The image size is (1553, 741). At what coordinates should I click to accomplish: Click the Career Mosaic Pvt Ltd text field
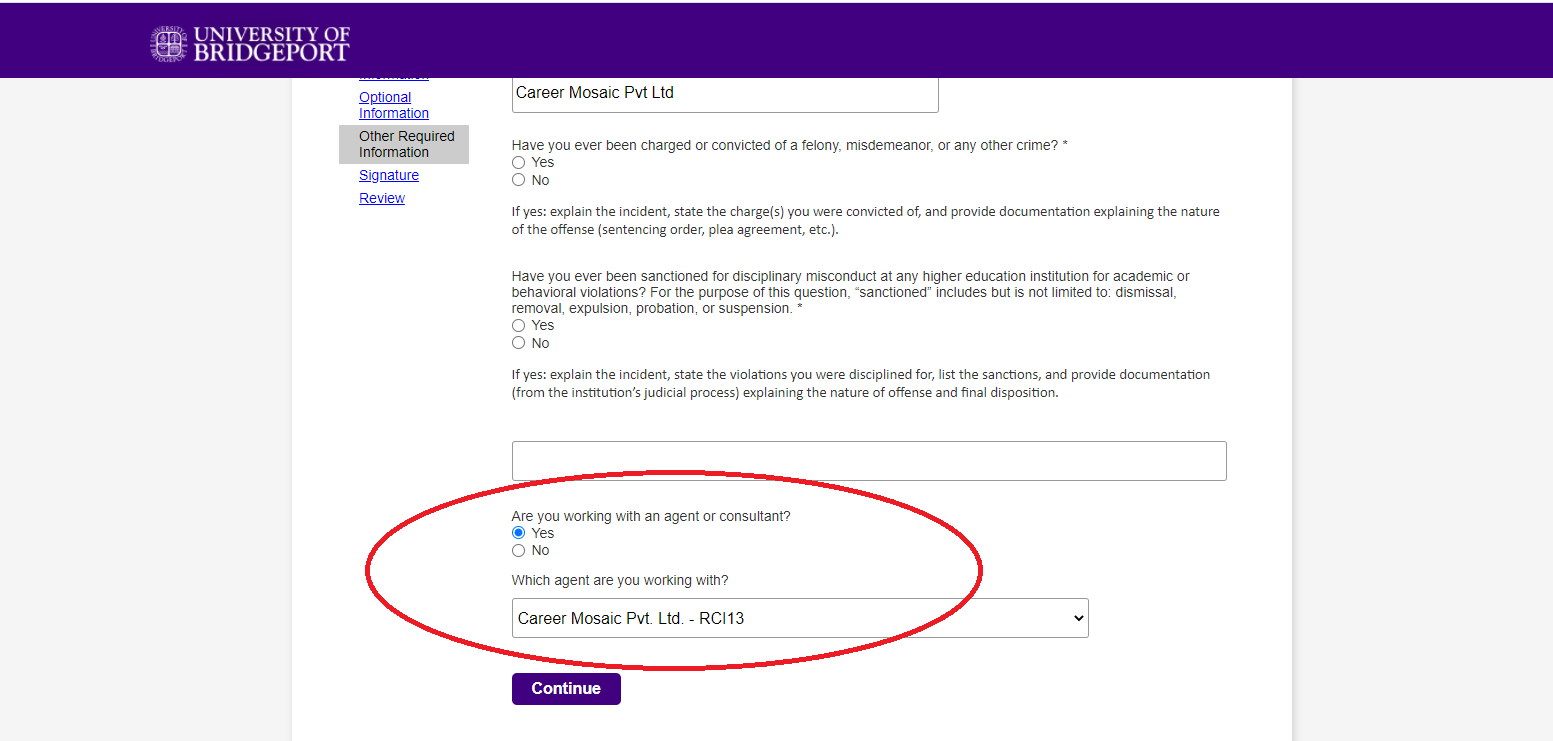pos(725,93)
